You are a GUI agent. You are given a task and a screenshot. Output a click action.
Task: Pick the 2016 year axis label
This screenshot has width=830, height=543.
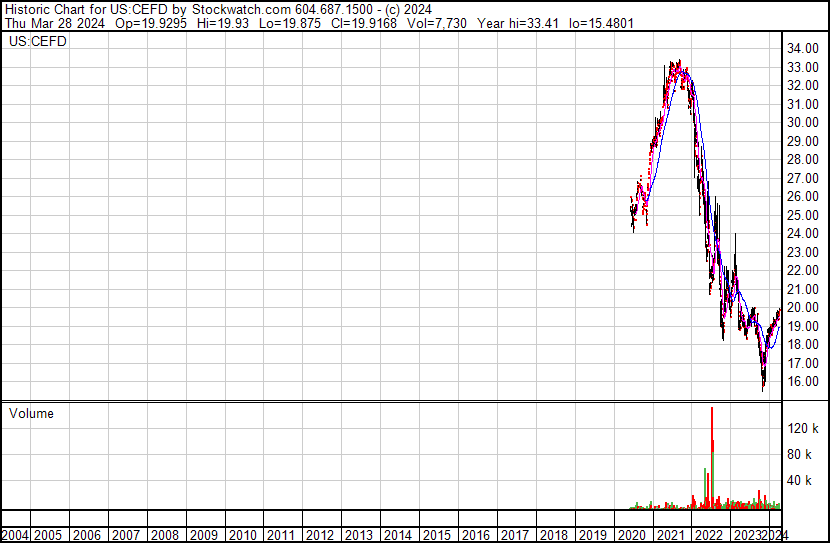[476, 535]
